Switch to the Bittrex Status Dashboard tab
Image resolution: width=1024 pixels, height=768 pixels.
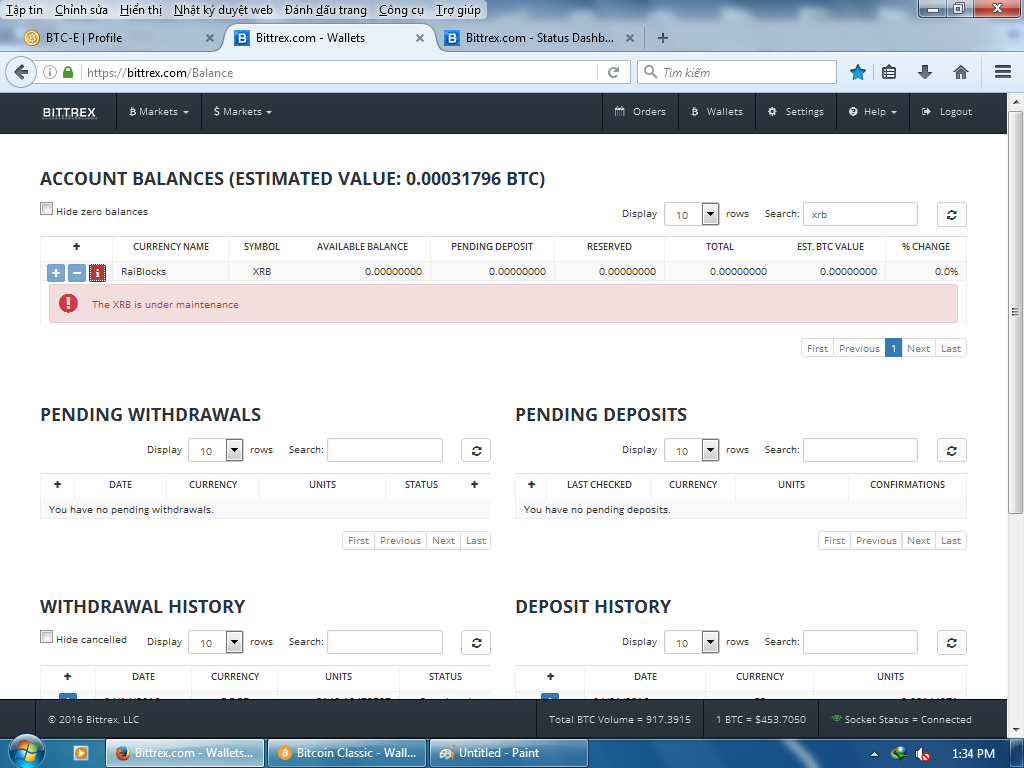click(539, 38)
